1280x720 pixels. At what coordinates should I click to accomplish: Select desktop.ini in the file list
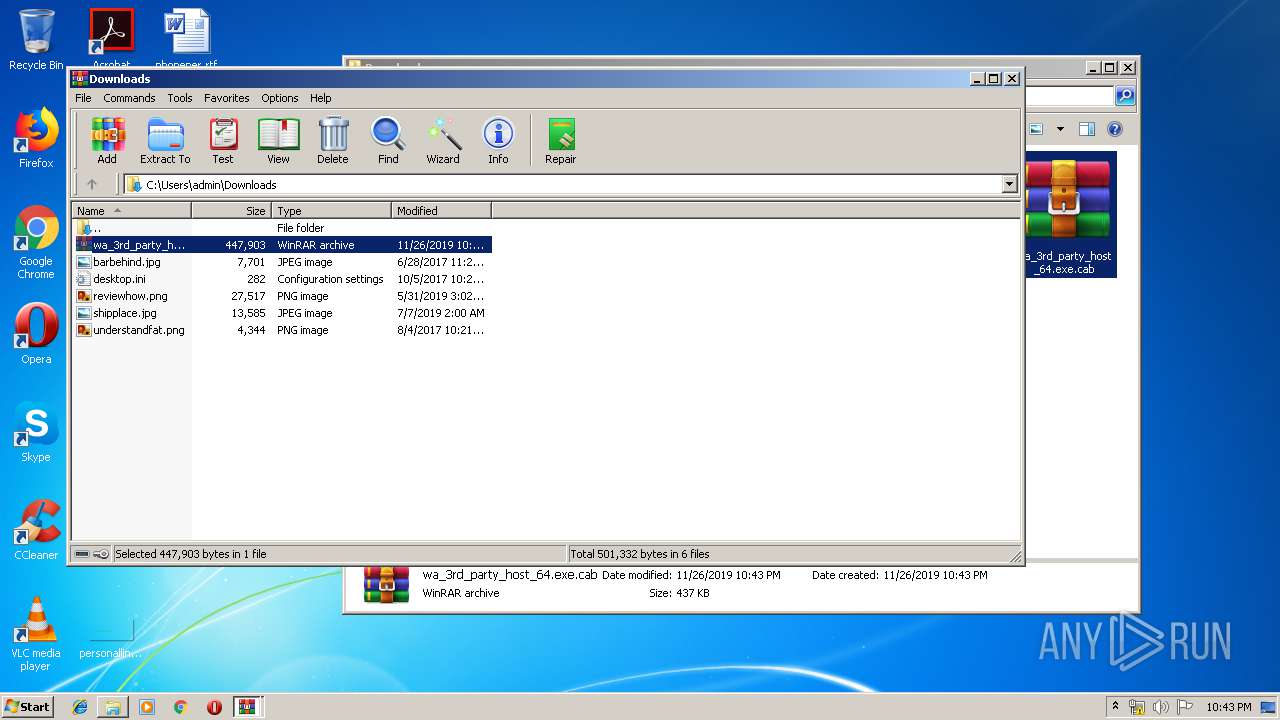click(x=282, y=279)
